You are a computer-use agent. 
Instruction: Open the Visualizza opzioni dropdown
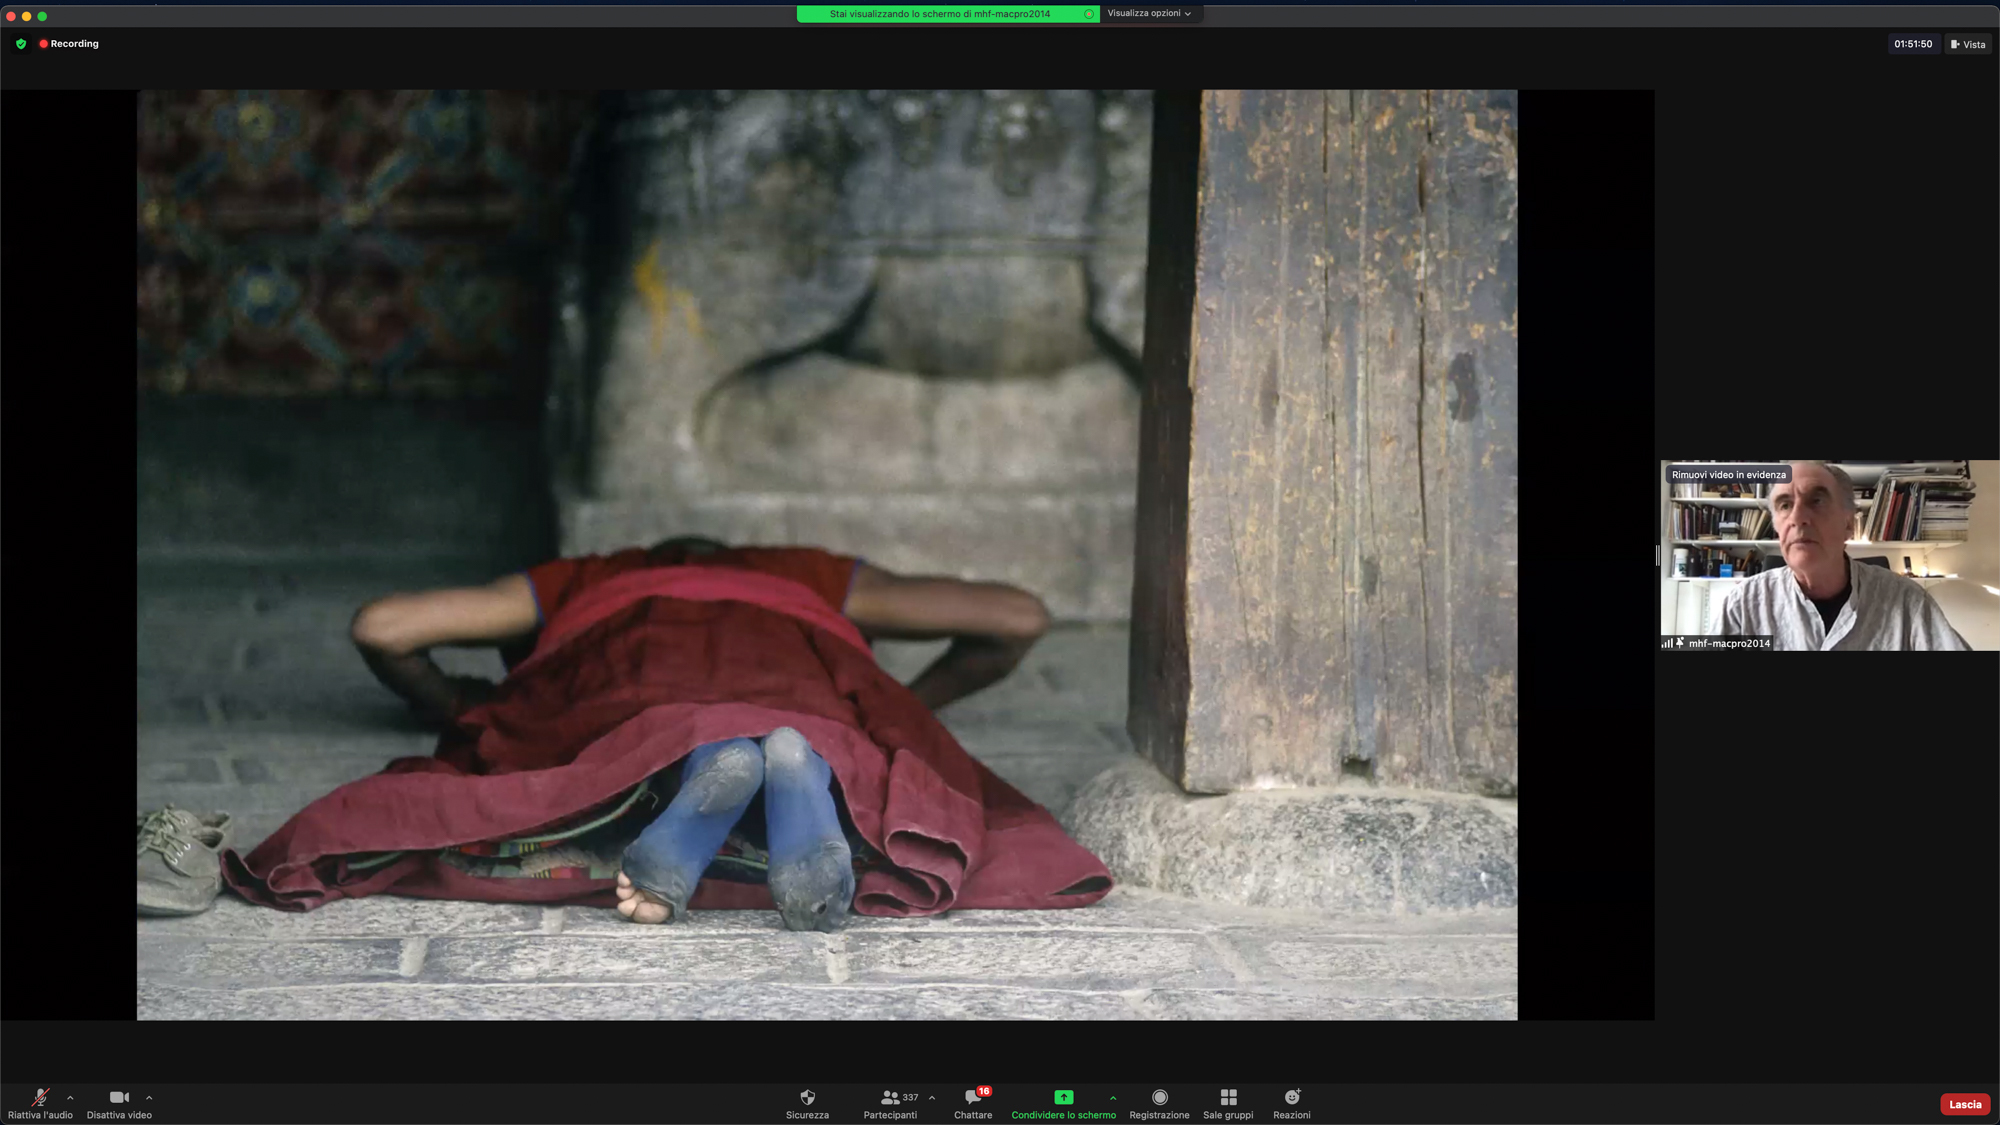coord(1149,14)
